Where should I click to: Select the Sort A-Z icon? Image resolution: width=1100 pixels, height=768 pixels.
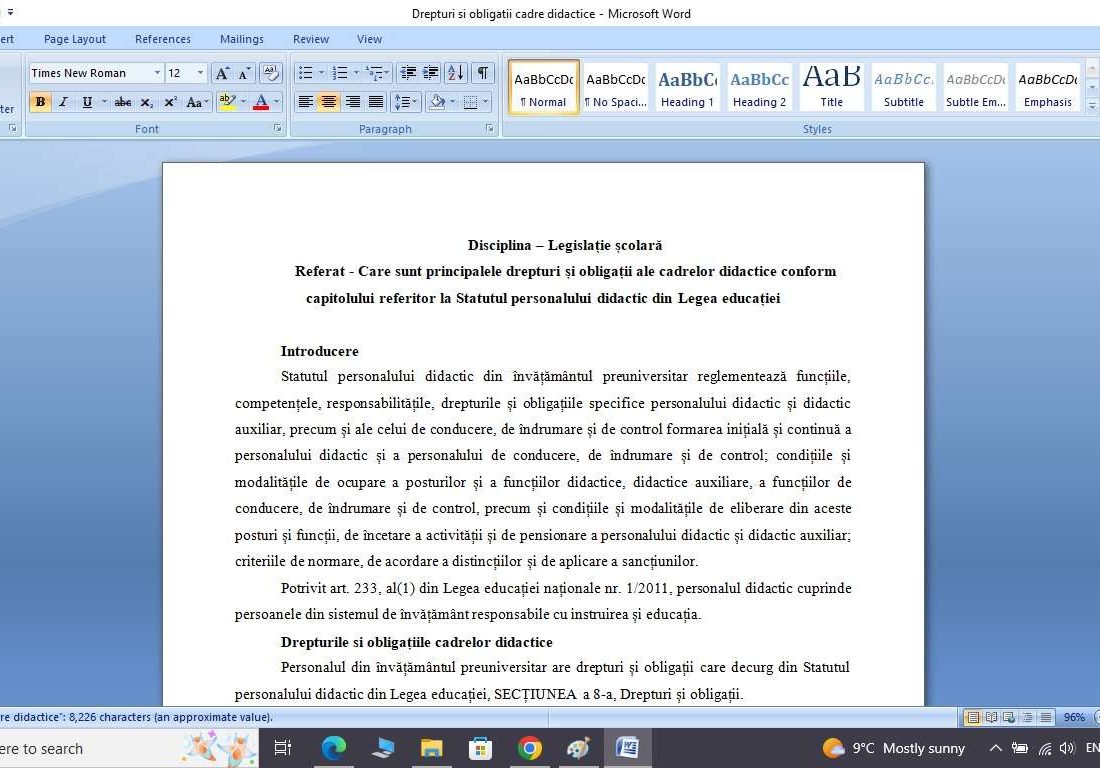point(455,73)
